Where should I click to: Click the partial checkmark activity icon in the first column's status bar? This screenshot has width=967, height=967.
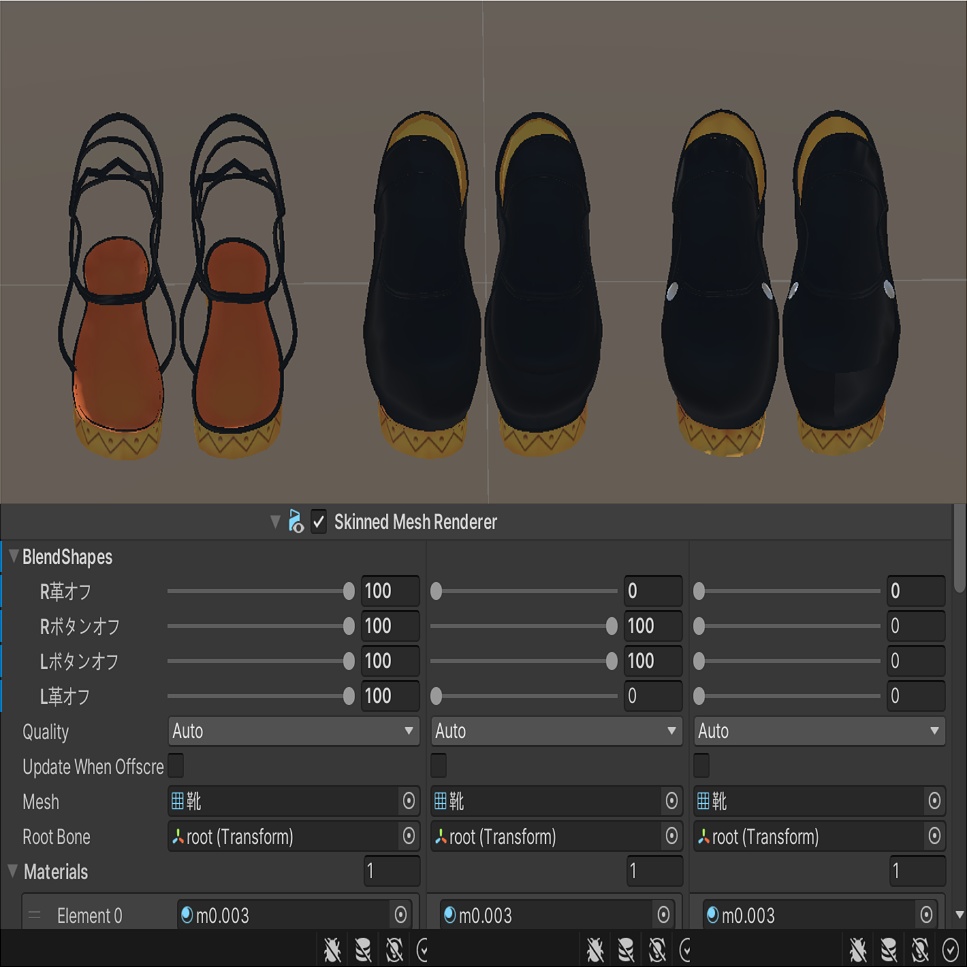click(x=423, y=950)
